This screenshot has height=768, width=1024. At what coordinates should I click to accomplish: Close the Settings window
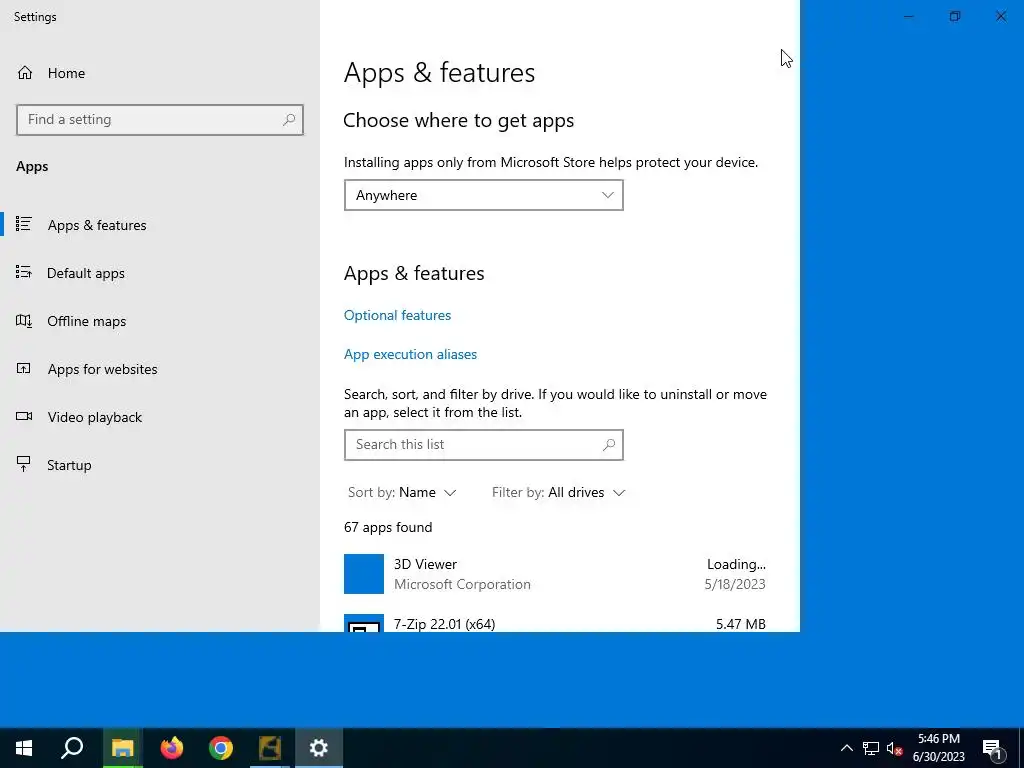[x=1000, y=16]
